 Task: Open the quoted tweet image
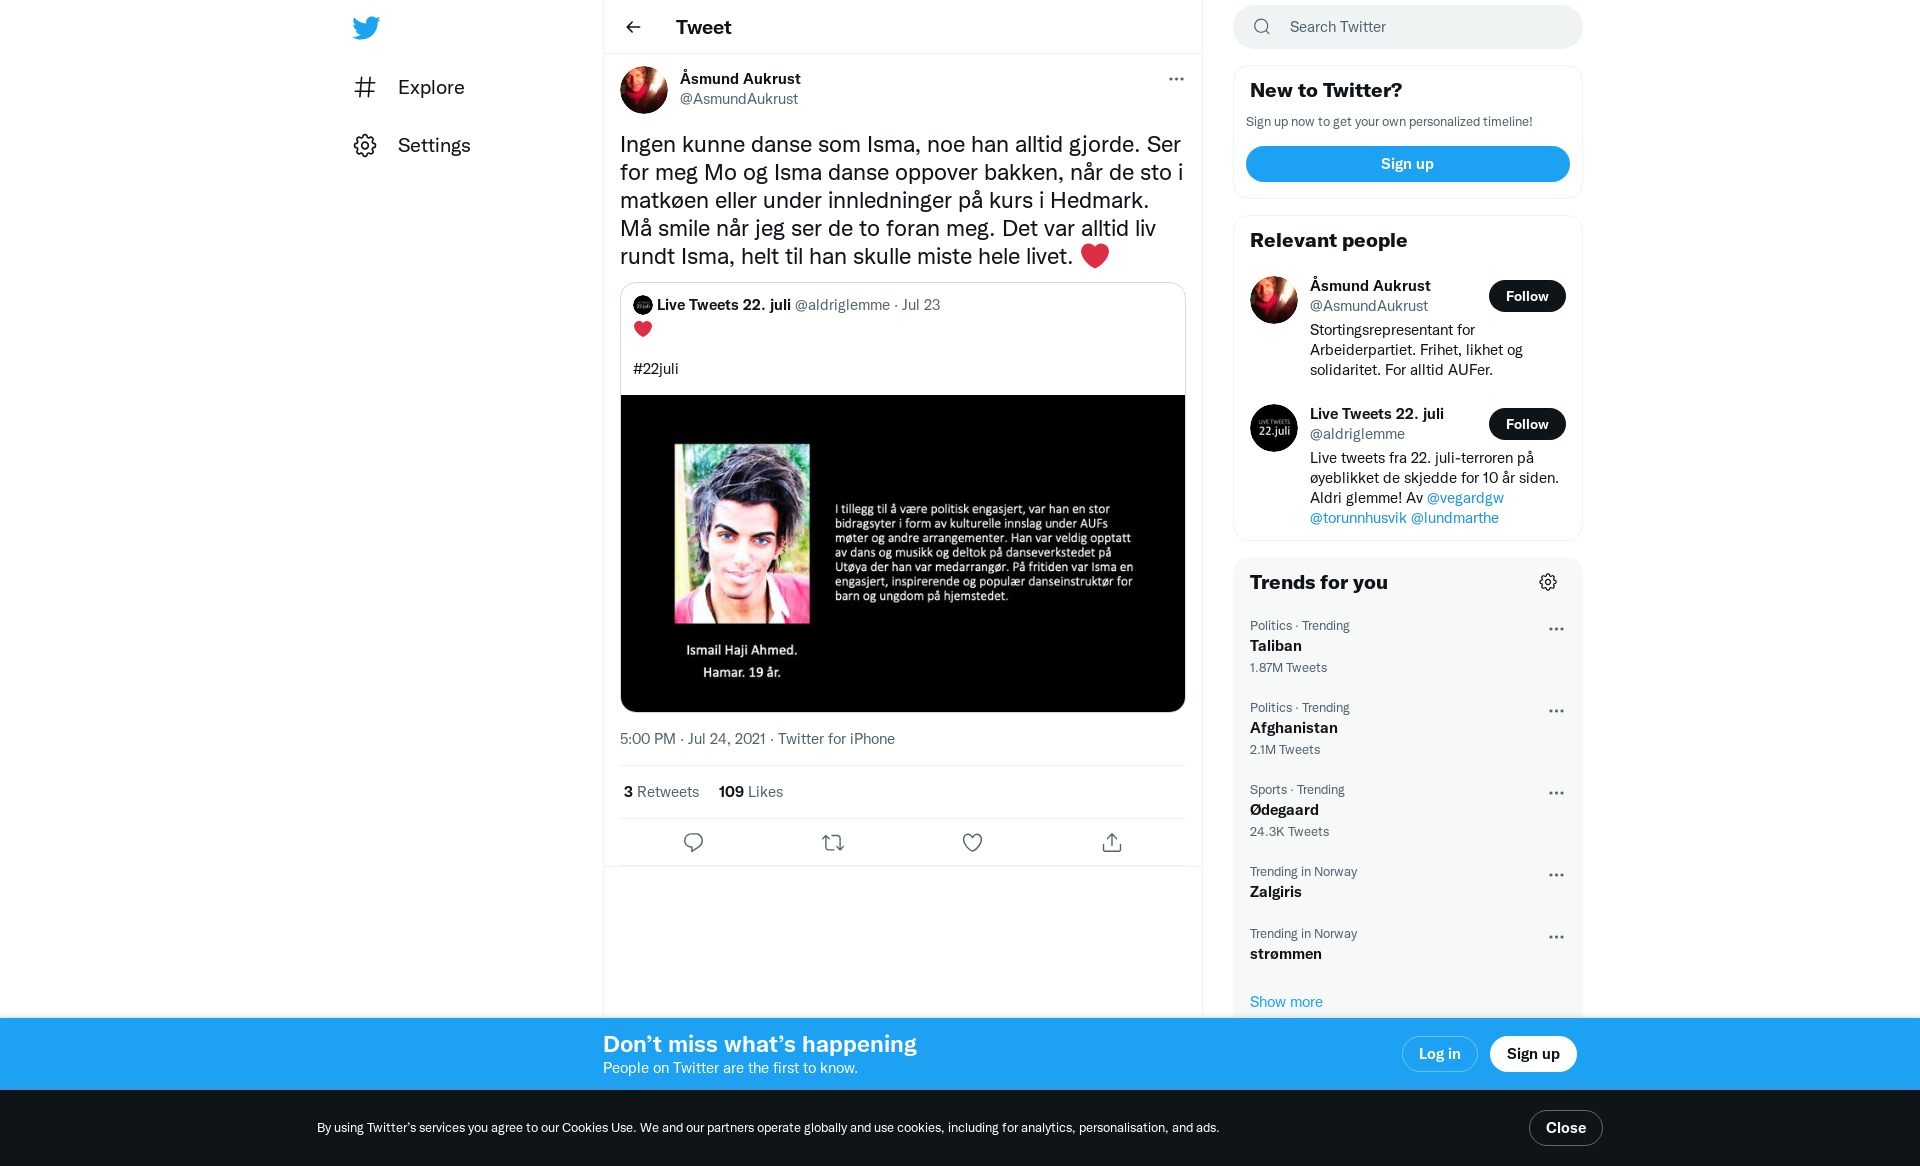coord(903,553)
